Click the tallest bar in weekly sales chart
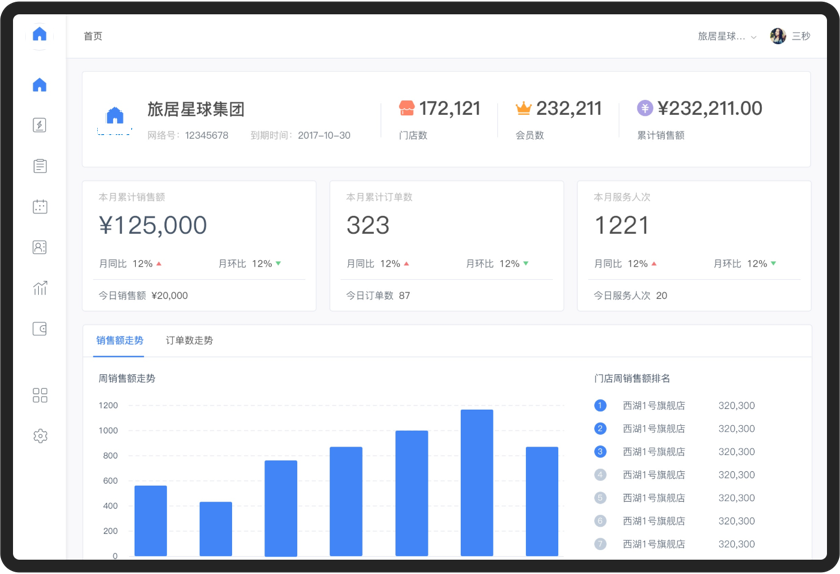The image size is (840, 574). click(x=477, y=483)
